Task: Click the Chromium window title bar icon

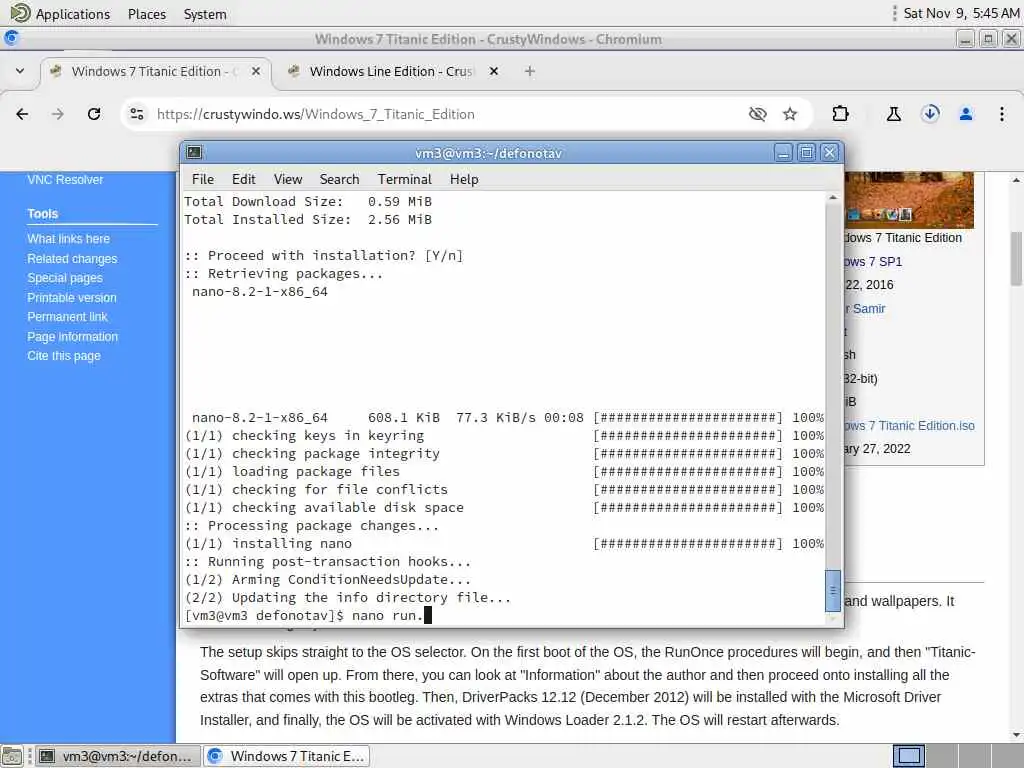Action: click(x=11, y=39)
